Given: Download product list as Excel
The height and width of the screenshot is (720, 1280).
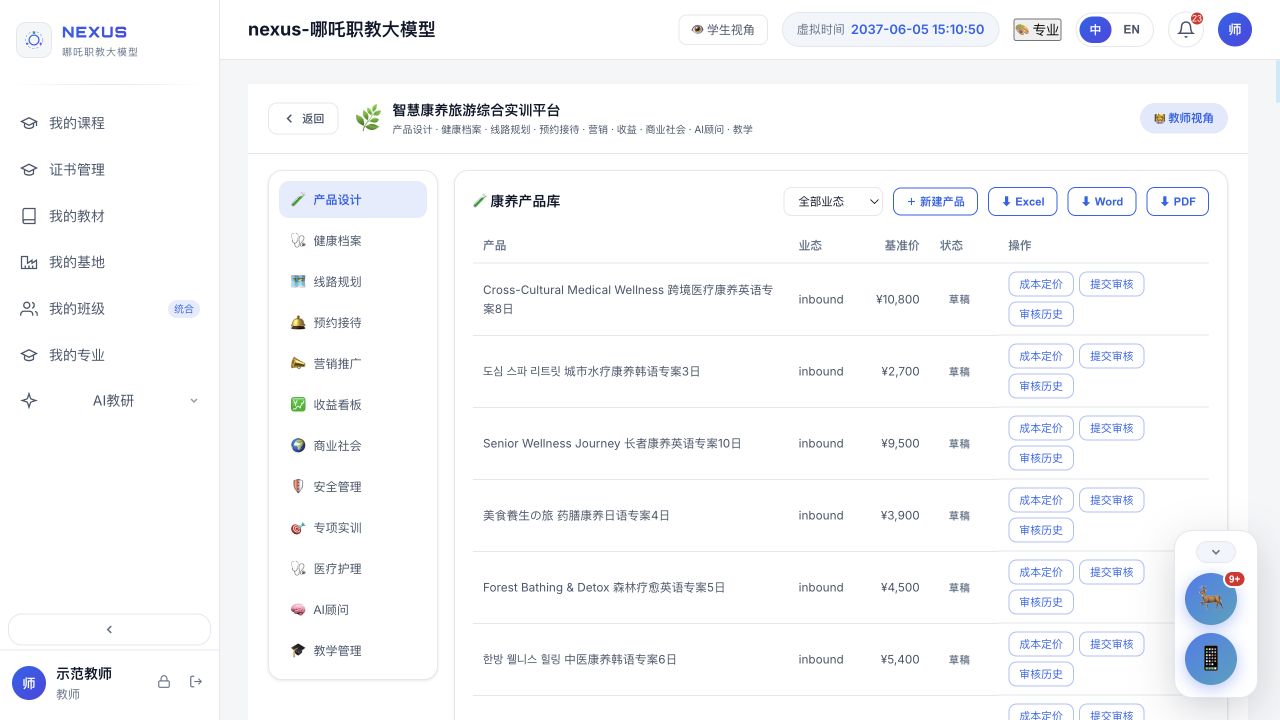Looking at the screenshot, I should click(1022, 201).
